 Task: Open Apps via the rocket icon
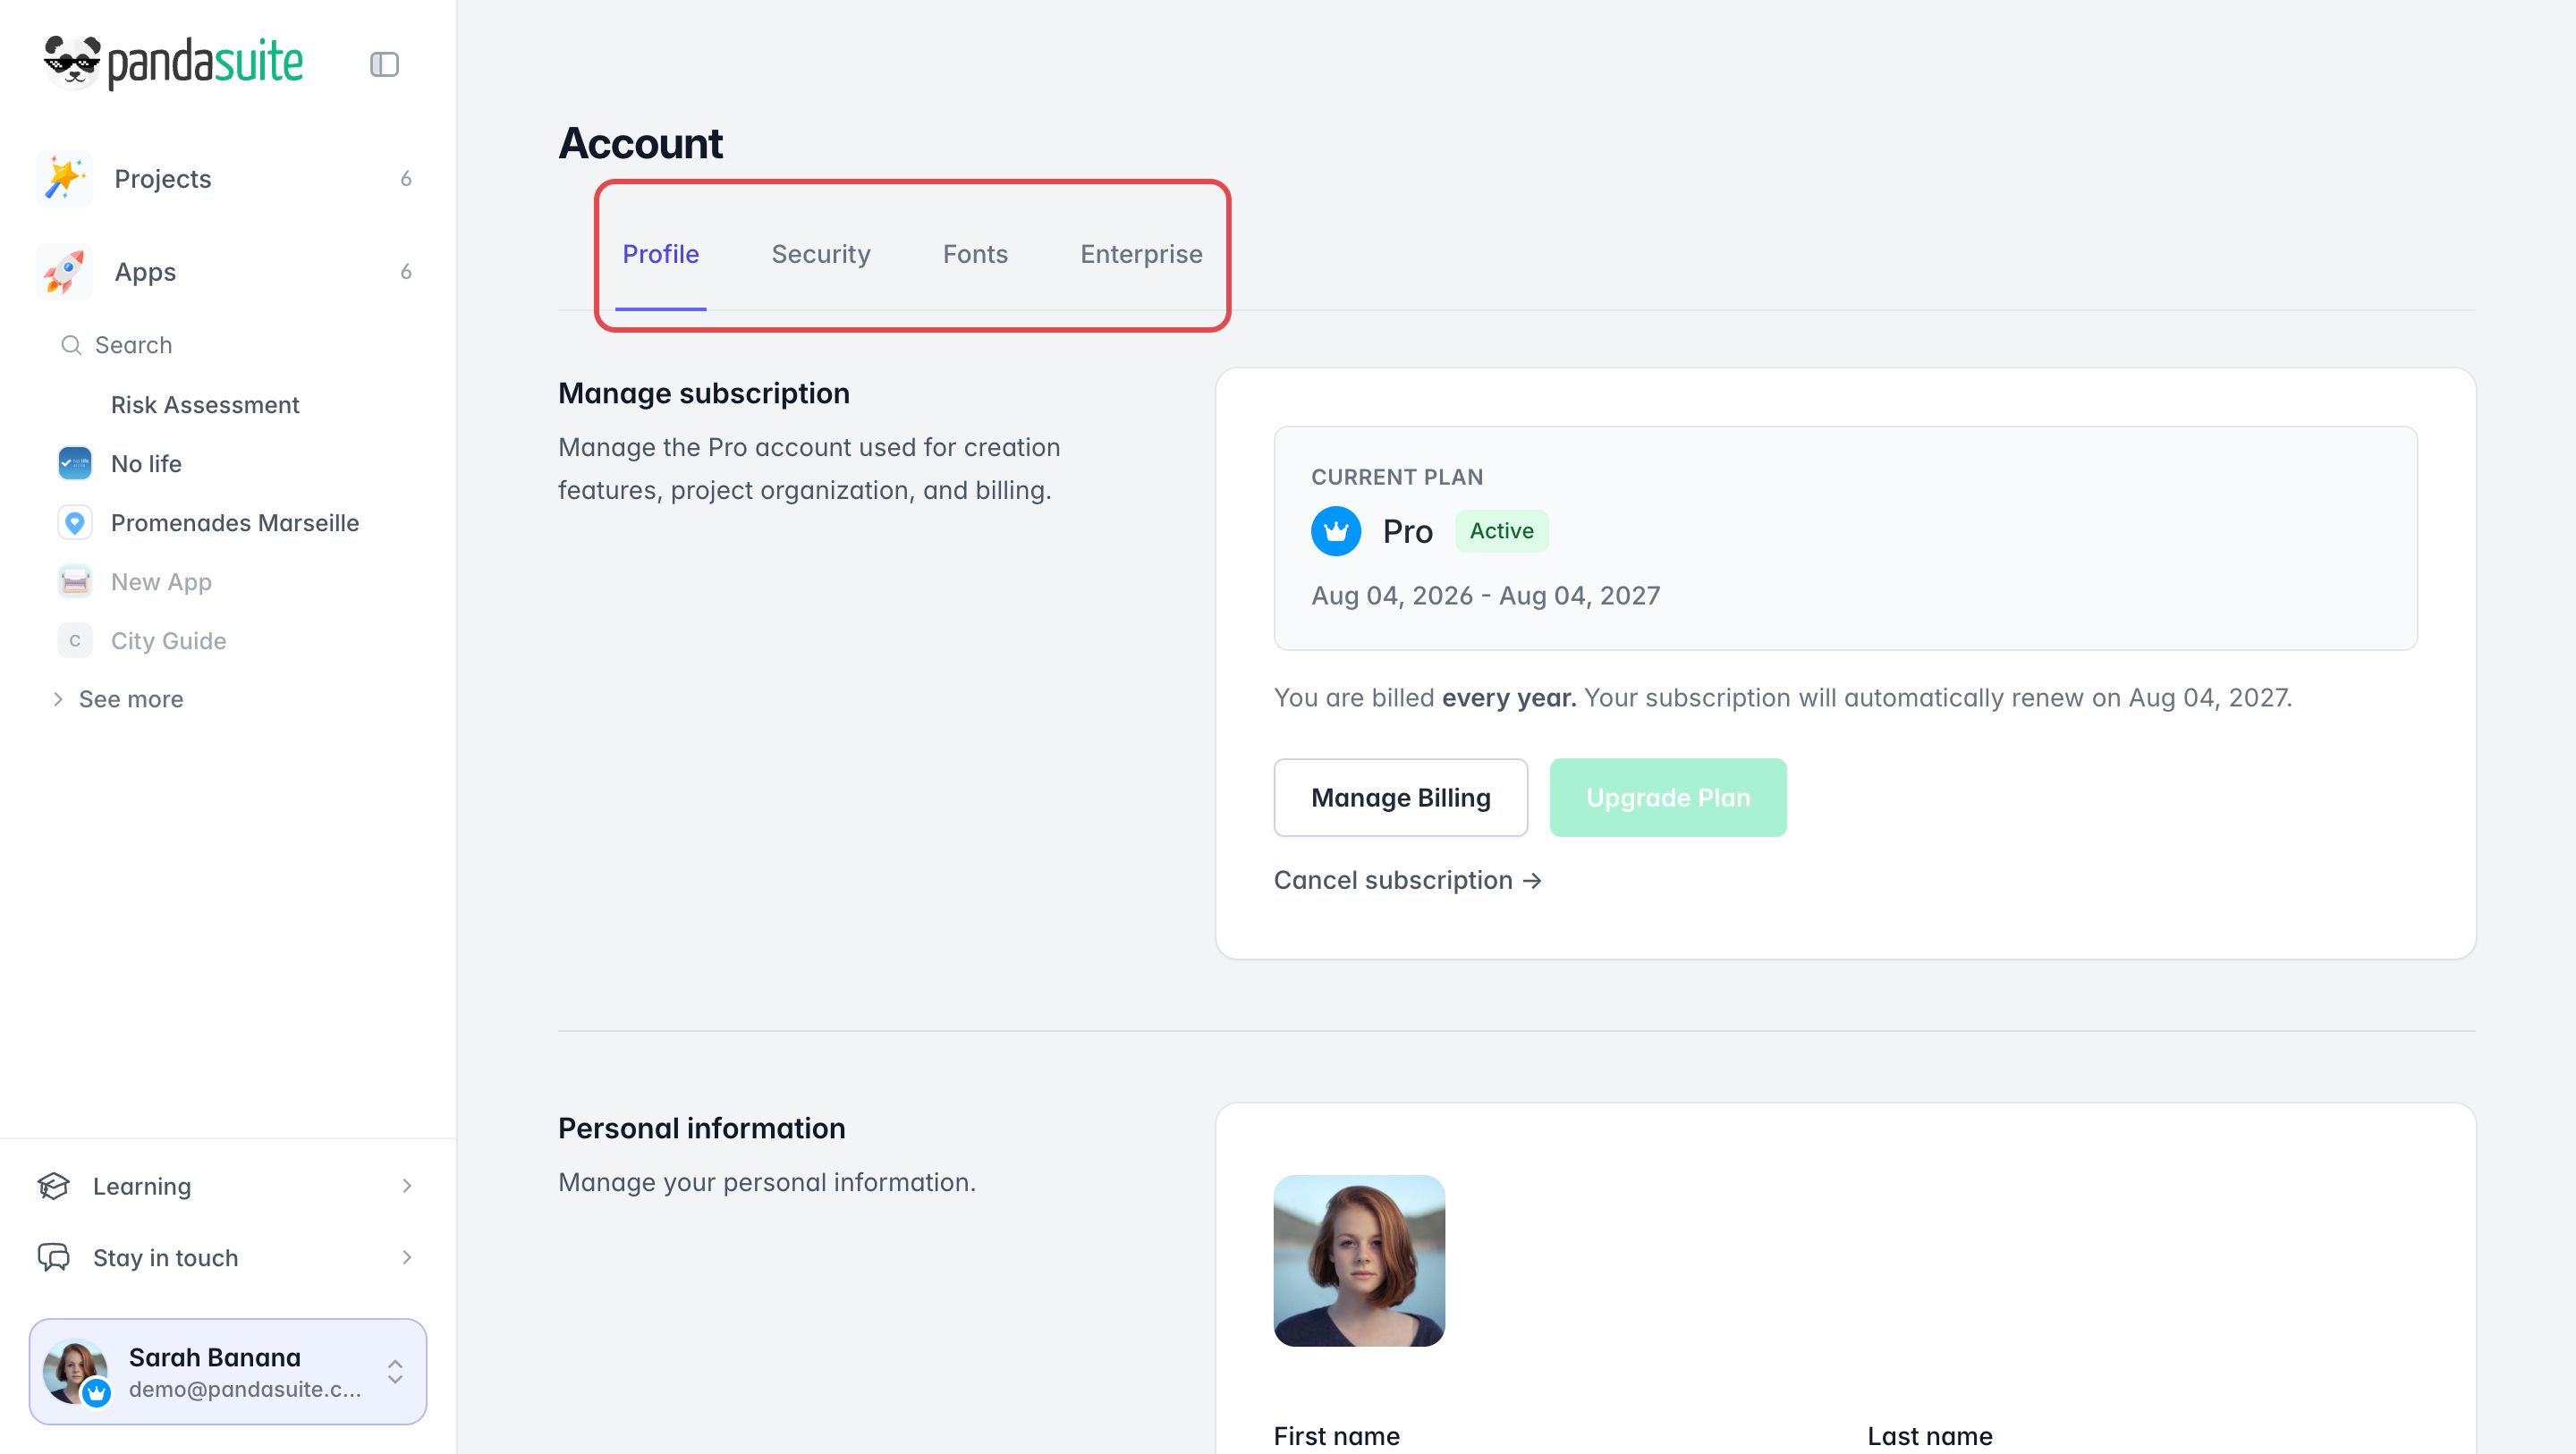[64, 272]
